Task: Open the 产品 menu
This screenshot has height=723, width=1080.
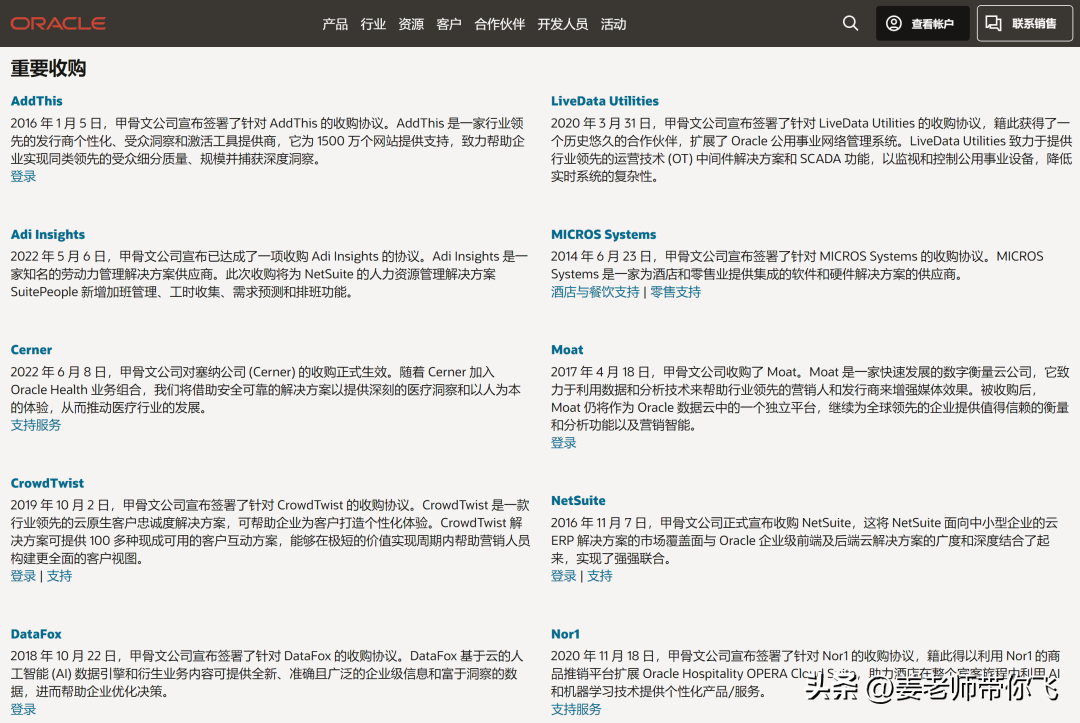Action: (x=335, y=24)
